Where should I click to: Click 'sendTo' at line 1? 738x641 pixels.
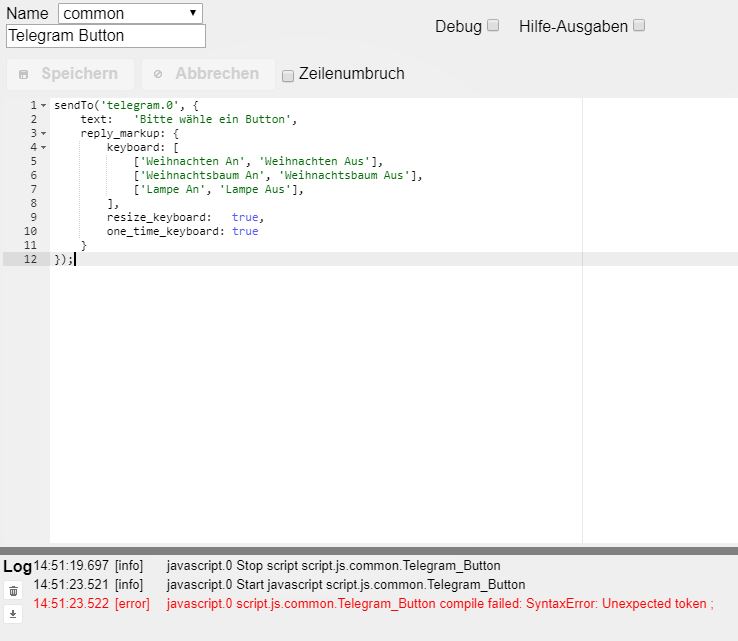click(73, 105)
